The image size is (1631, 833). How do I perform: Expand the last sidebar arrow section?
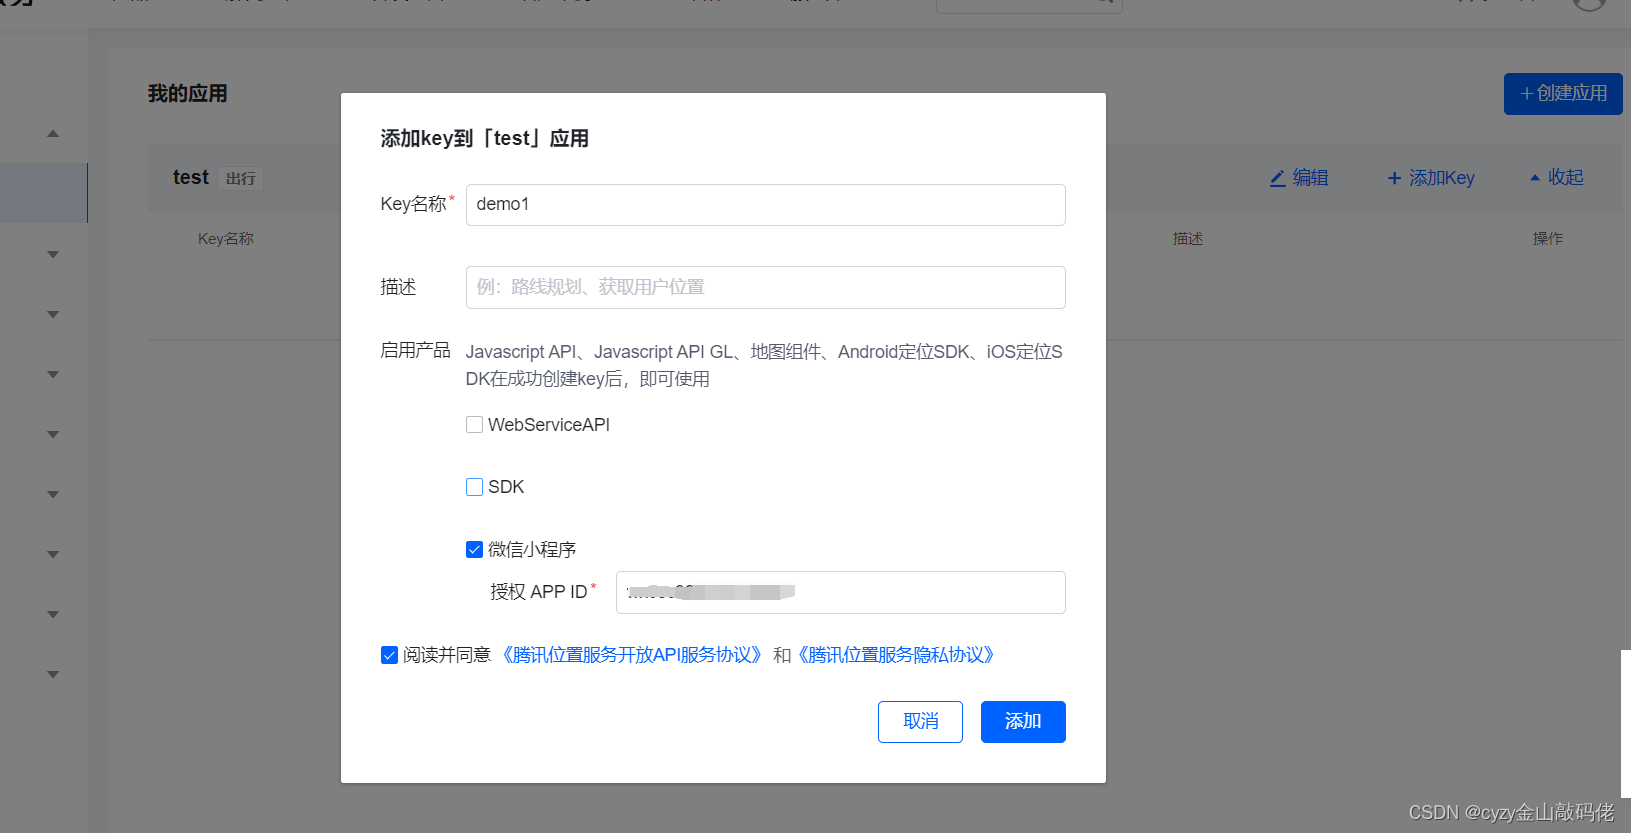[53, 674]
